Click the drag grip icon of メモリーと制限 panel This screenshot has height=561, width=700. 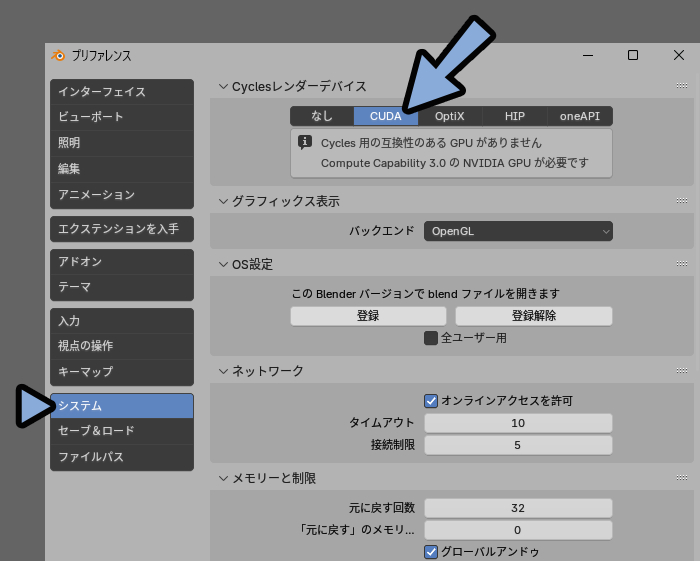(x=682, y=478)
